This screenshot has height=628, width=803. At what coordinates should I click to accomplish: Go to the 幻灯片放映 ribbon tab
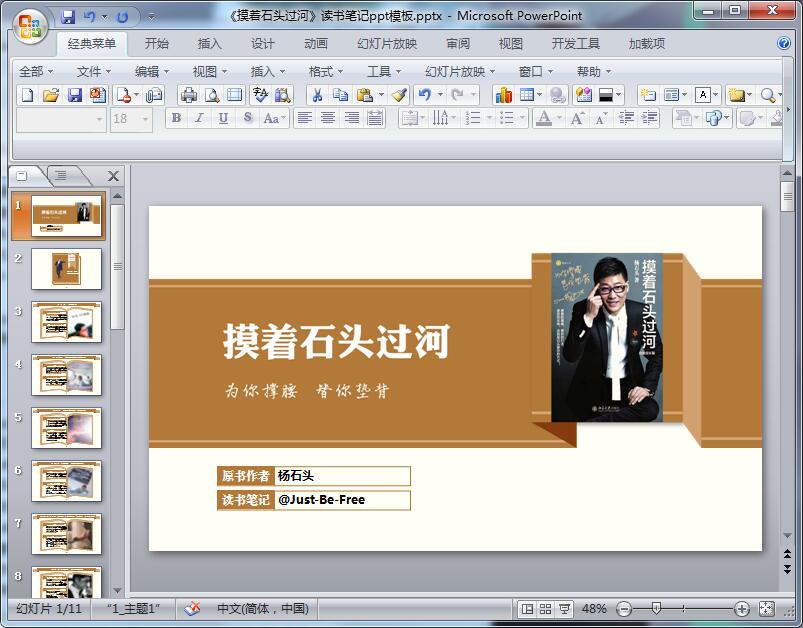(387, 44)
